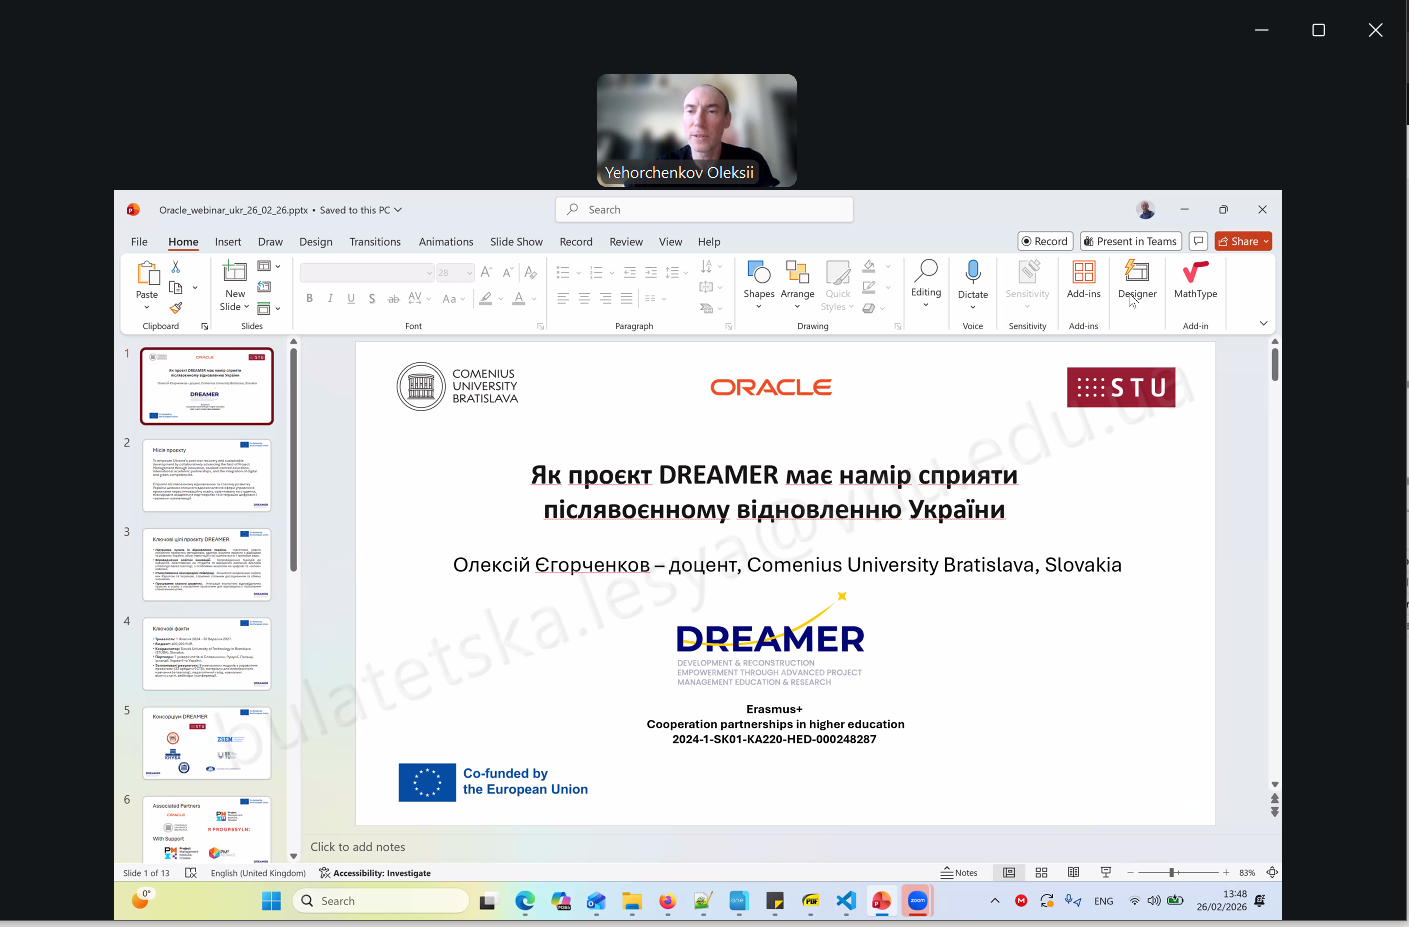Switch to Slide Sorter view
The width and height of the screenshot is (1409, 927).
tap(1041, 873)
